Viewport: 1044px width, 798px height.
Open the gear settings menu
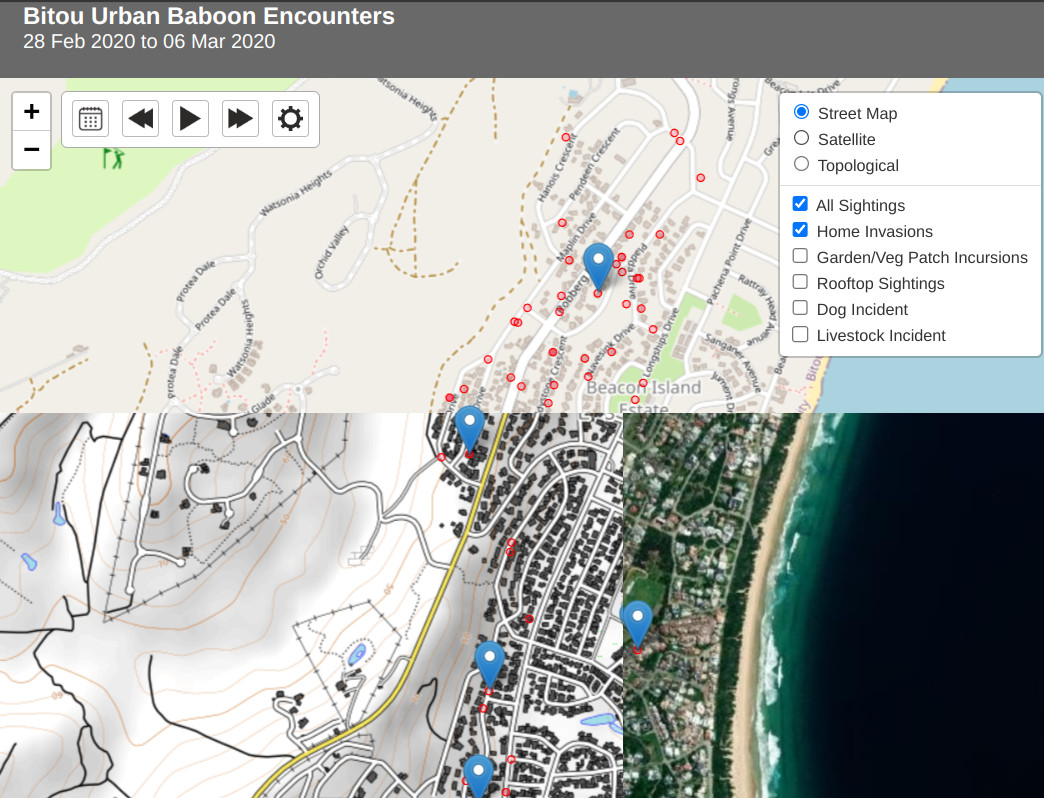290,119
